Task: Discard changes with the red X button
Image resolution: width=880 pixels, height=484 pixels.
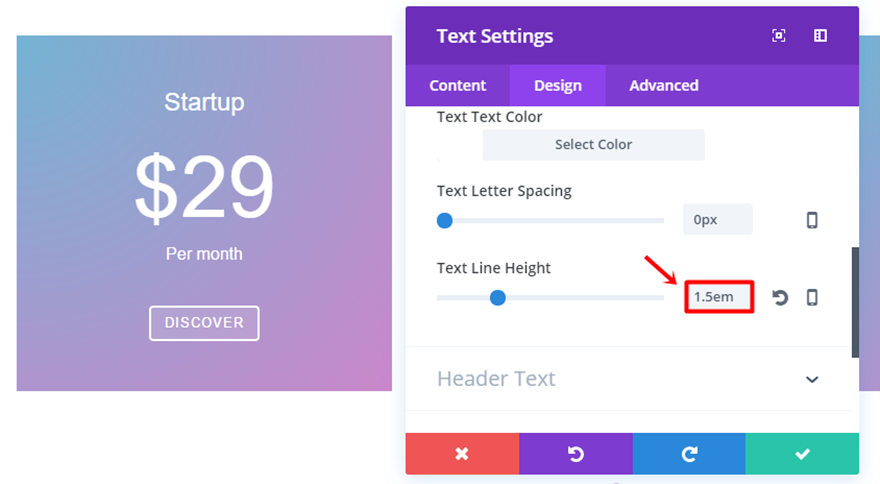Action: (462, 454)
